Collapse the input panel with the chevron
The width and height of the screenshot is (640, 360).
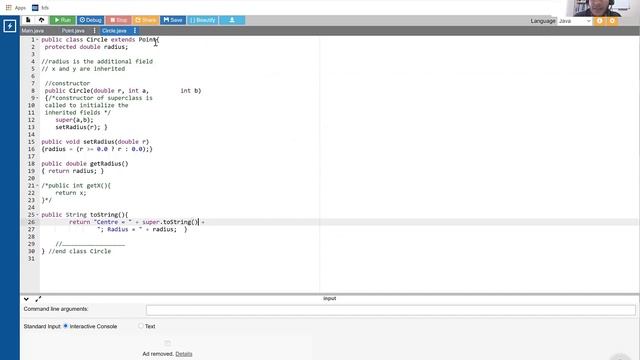[26, 299]
